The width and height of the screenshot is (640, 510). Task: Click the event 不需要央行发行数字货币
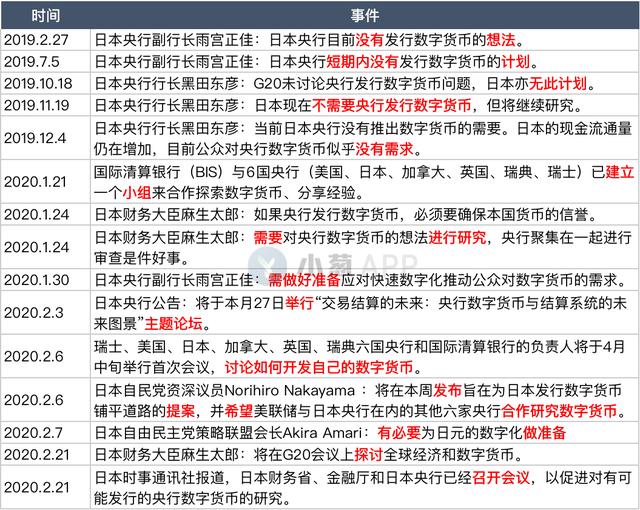365,105
